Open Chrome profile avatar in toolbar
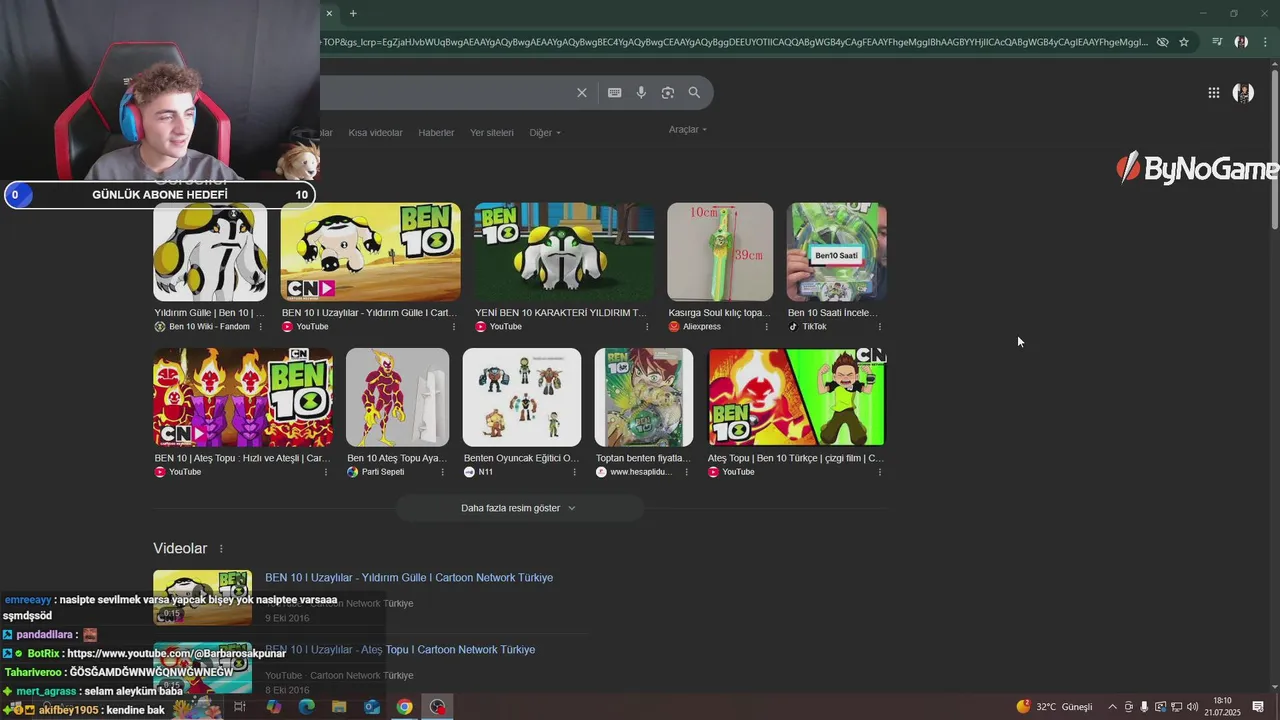The width and height of the screenshot is (1280, 720). pos(1241,42)
